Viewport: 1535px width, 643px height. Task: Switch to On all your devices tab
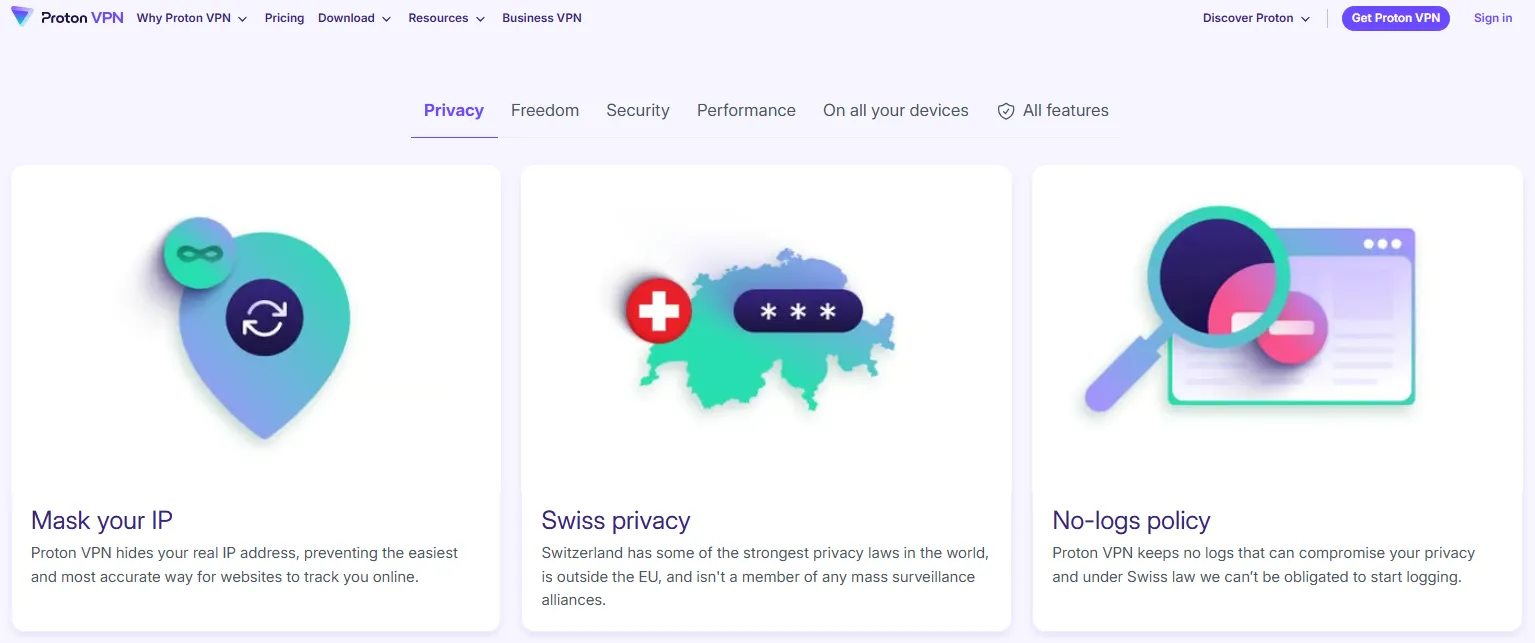point(896,111)
